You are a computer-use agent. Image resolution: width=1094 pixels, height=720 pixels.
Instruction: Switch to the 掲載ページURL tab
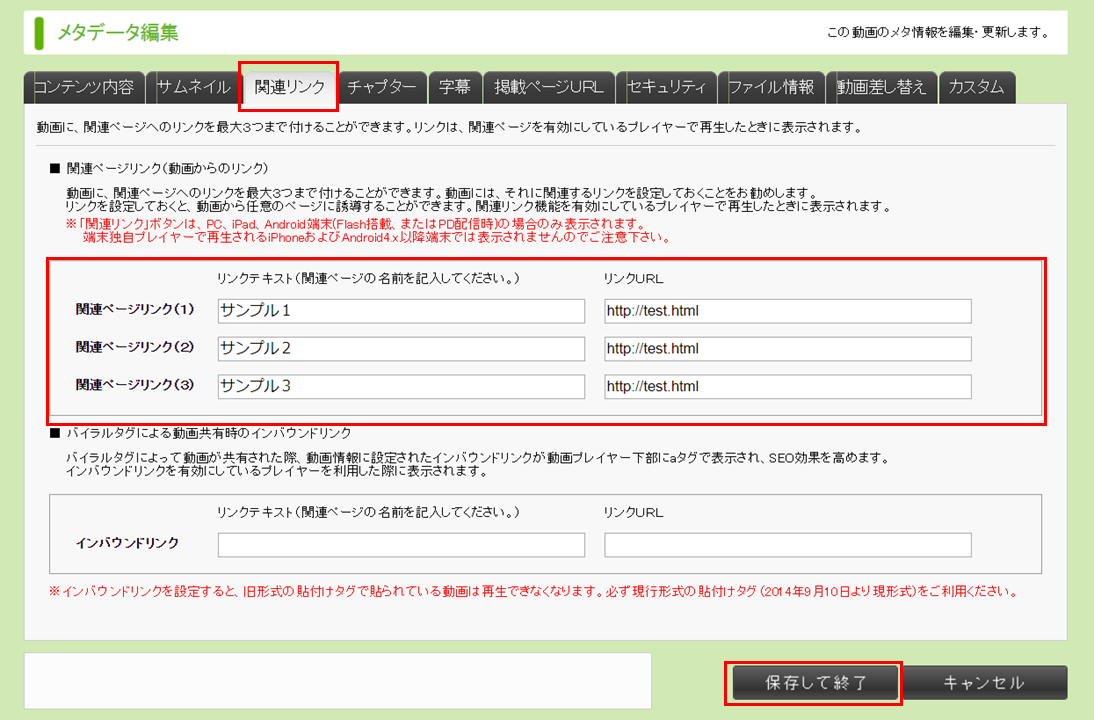pos(548,87)
